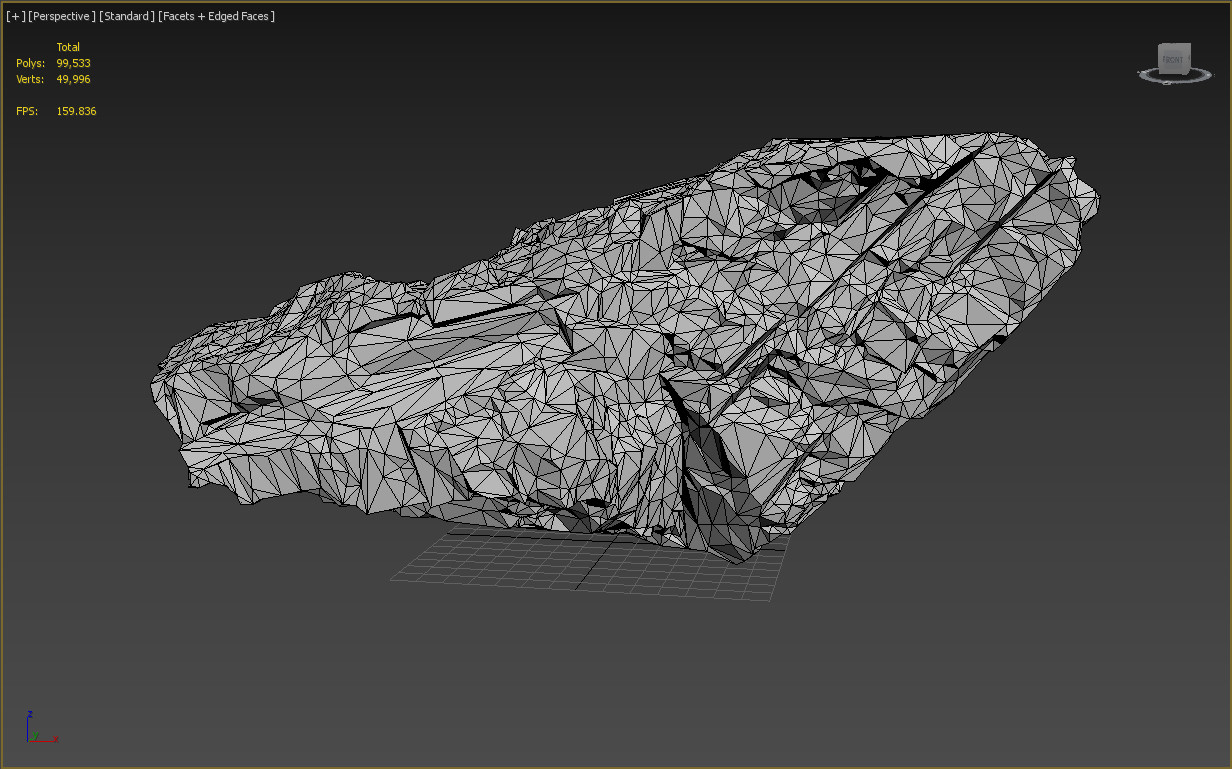Click the FRONT face of the ViewCube
The height and width of the screenshot is (769, 1232).
pyautogui.click(x=1174, y=61)
